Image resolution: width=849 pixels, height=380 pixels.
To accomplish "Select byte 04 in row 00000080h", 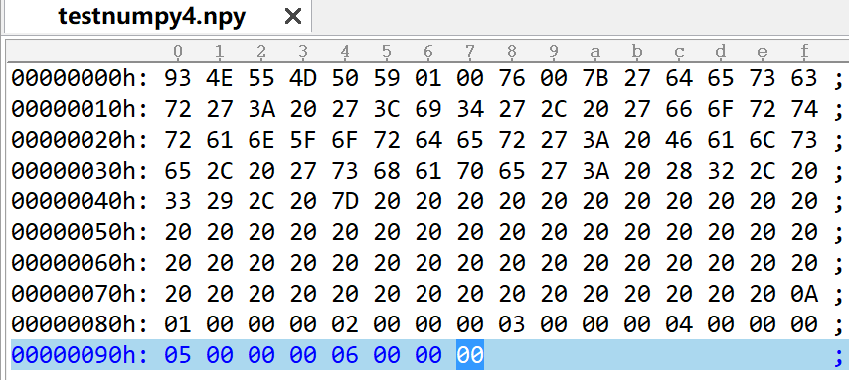I will (x=679, y=324).
